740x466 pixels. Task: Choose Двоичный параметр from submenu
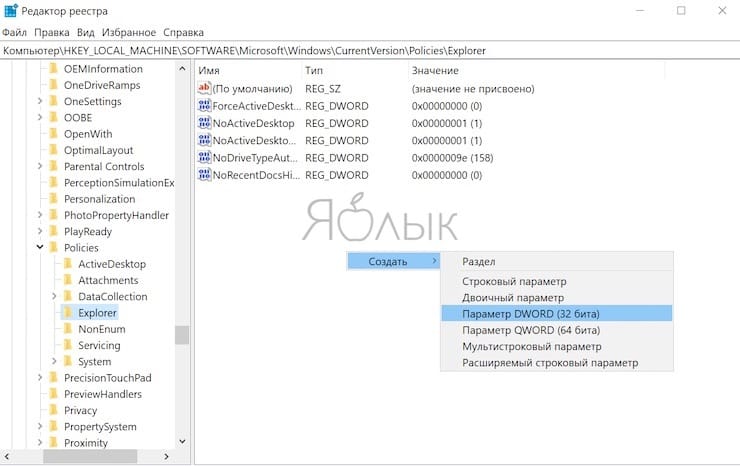[x=557, y=297]
